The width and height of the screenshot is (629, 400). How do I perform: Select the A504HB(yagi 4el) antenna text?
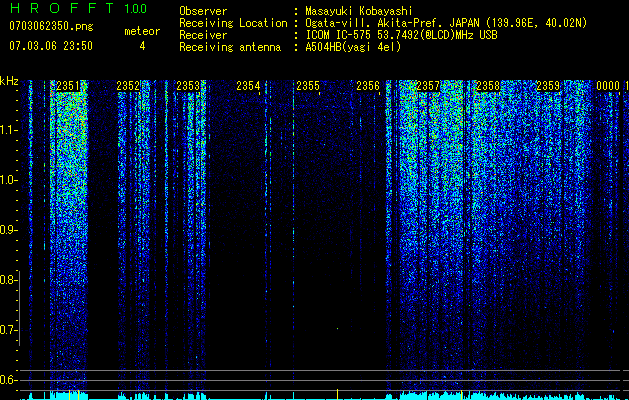click(x=353, y=47)
